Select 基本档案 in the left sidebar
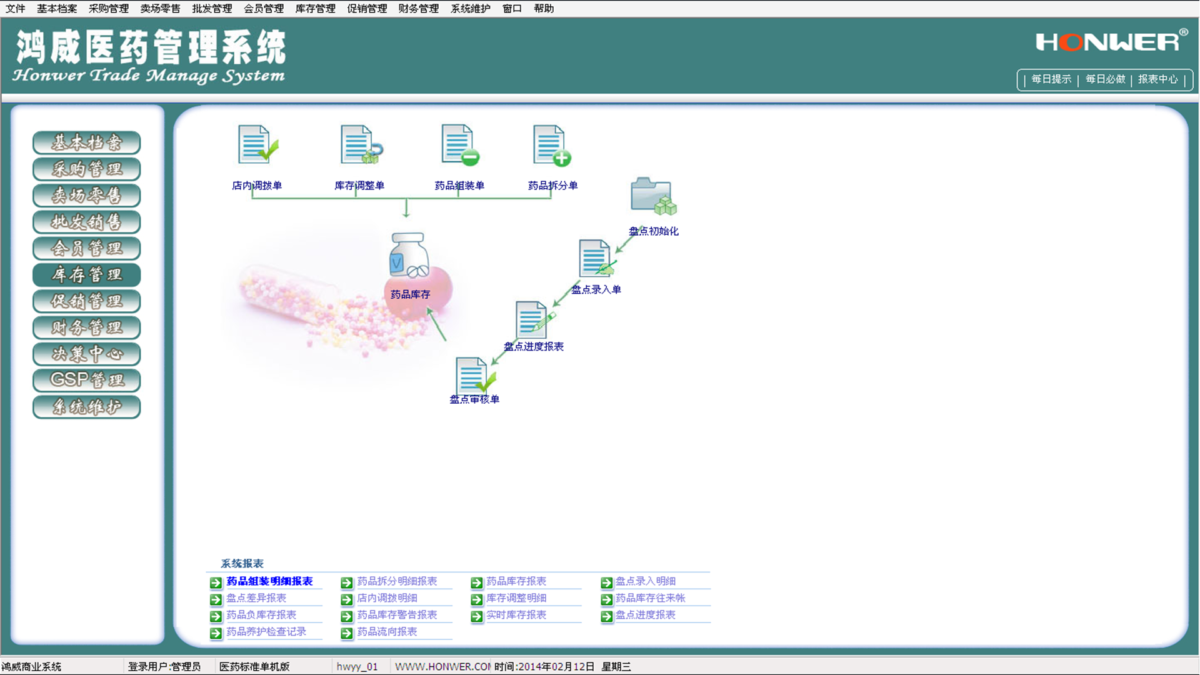Viewport: 1200px width, 675px height. [x=87, y=142]
